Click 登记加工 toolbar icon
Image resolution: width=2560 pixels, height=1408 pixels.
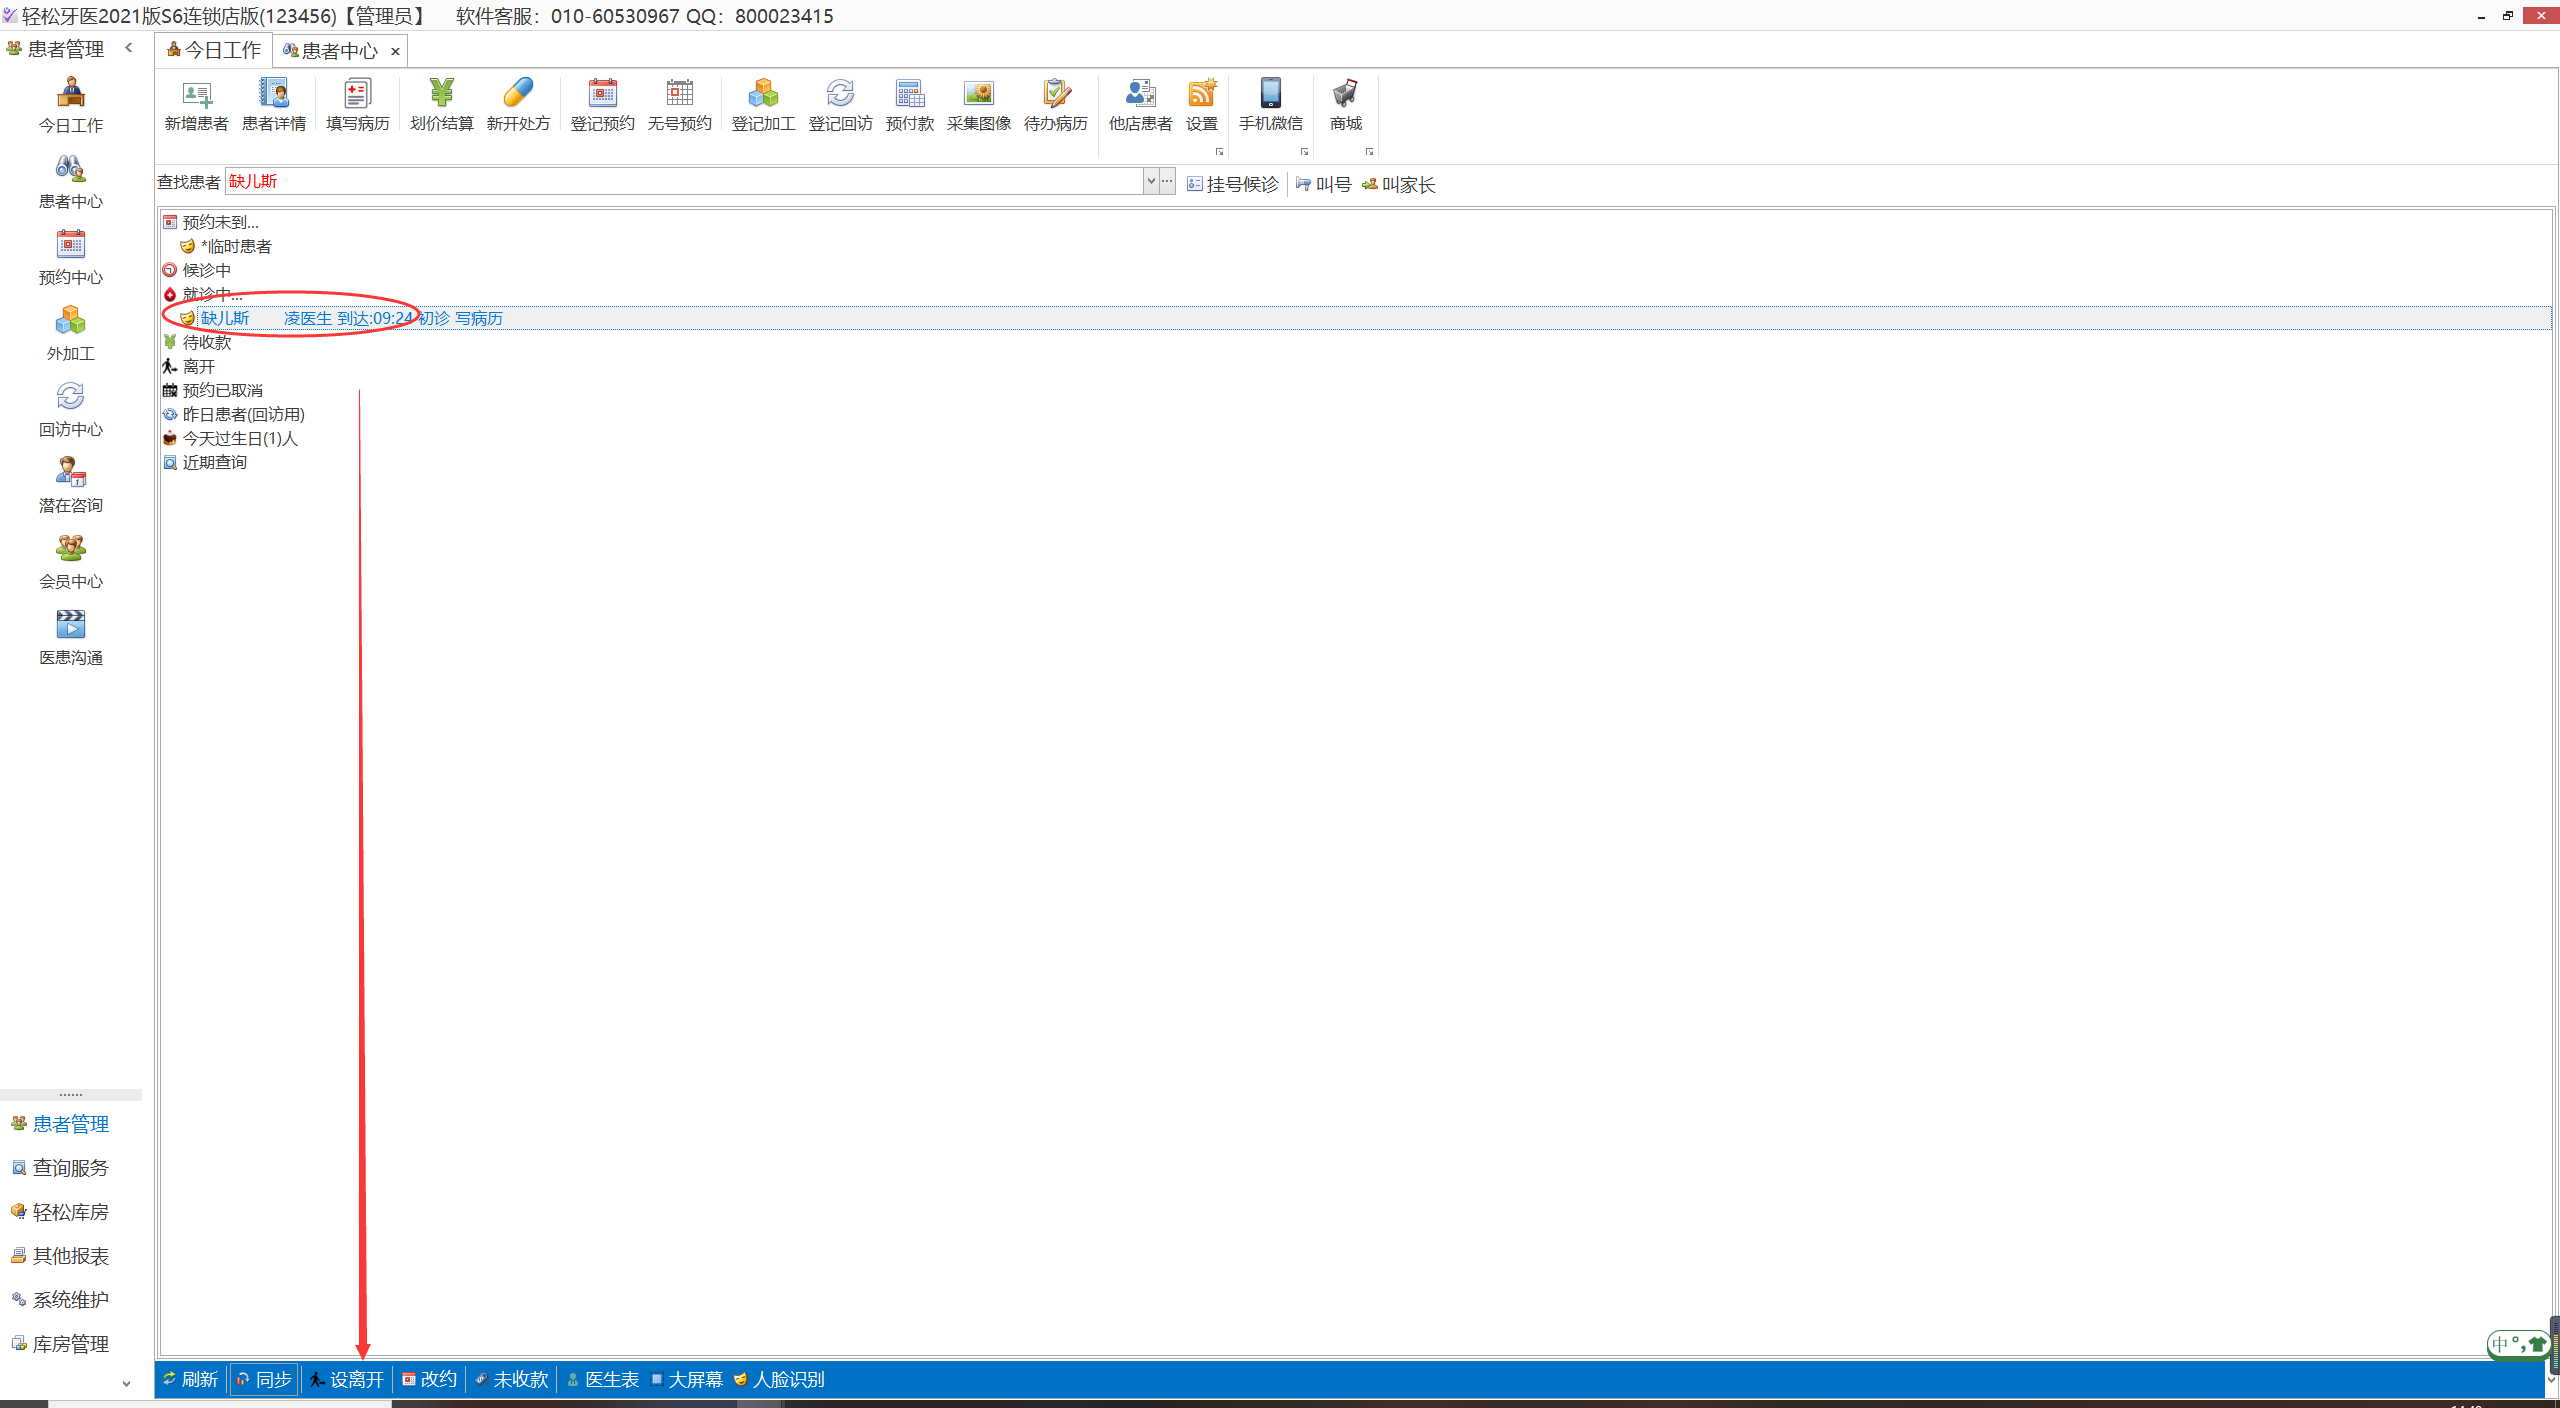coord(763,105)
